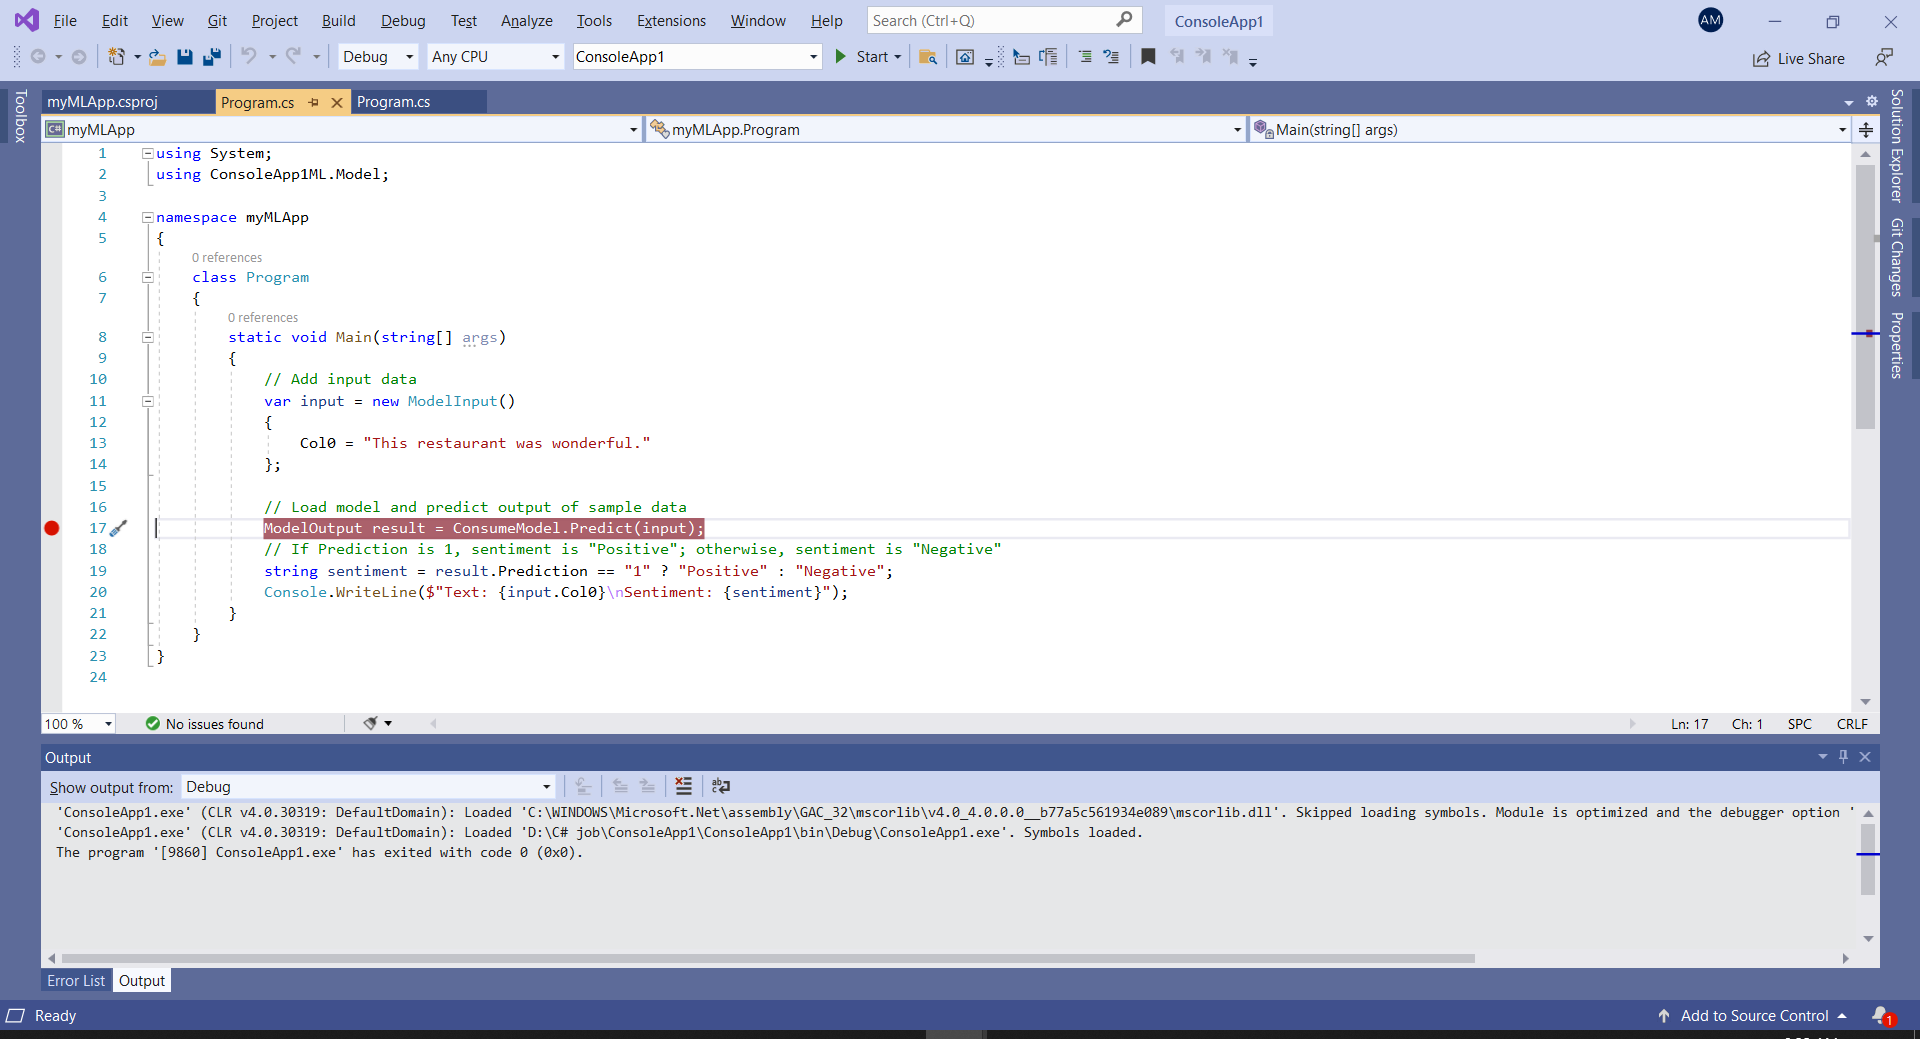Viewport: 1920px width, 1039px height.
Task: Select the Save All toolbar icon
Action: (212, 57)
